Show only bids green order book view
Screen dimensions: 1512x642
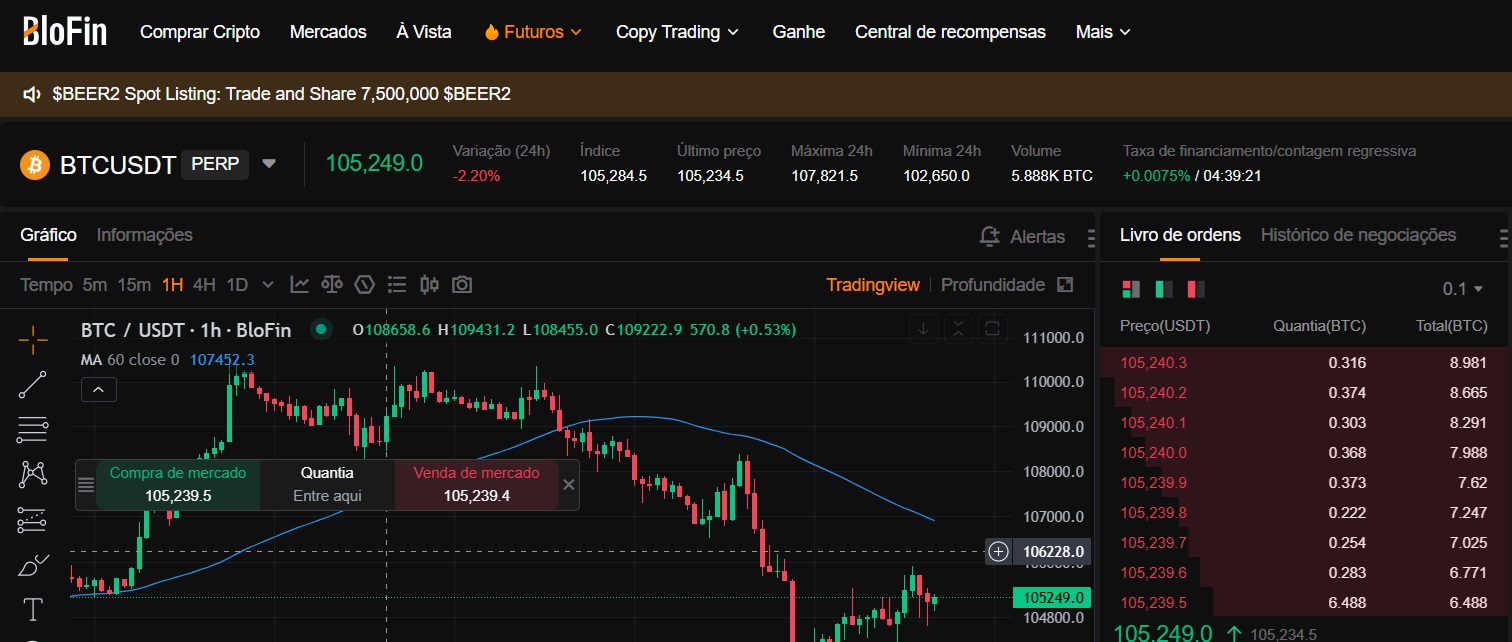click(x=1163, y=289)
